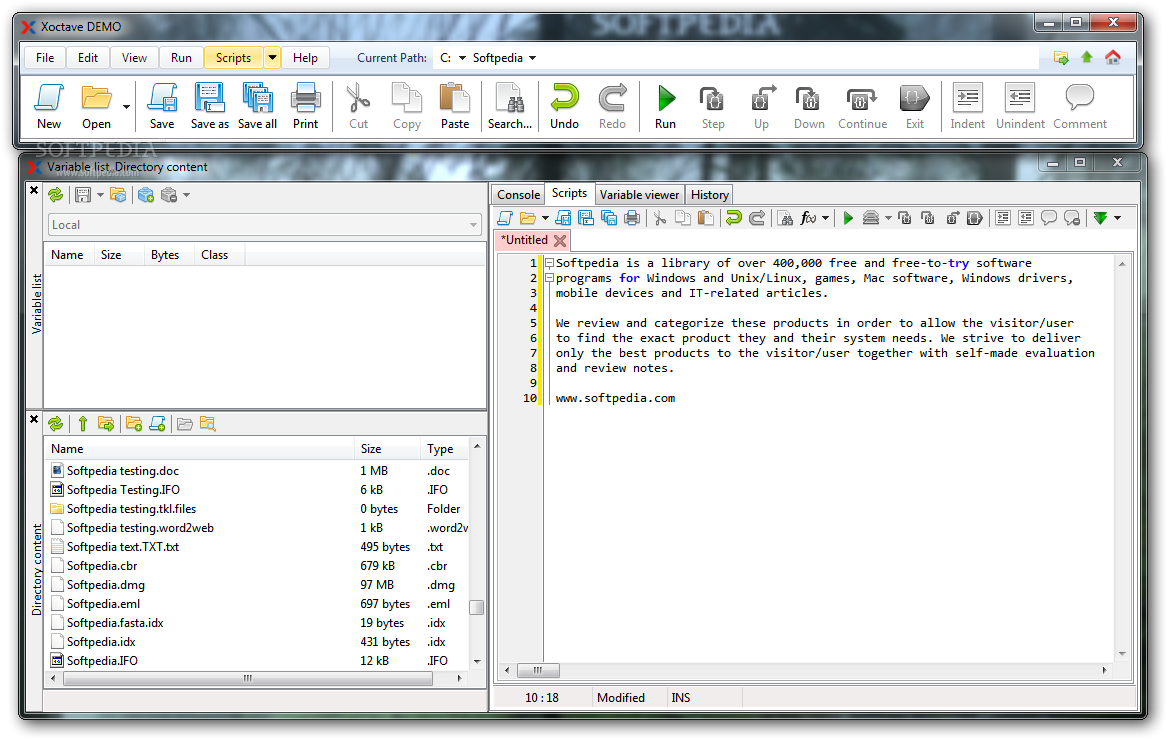Click the function f(x) icon in Scripts toolbar
Image resolution: width=1168 pixels, height=740 pixels.
click(x=808, y=218)
